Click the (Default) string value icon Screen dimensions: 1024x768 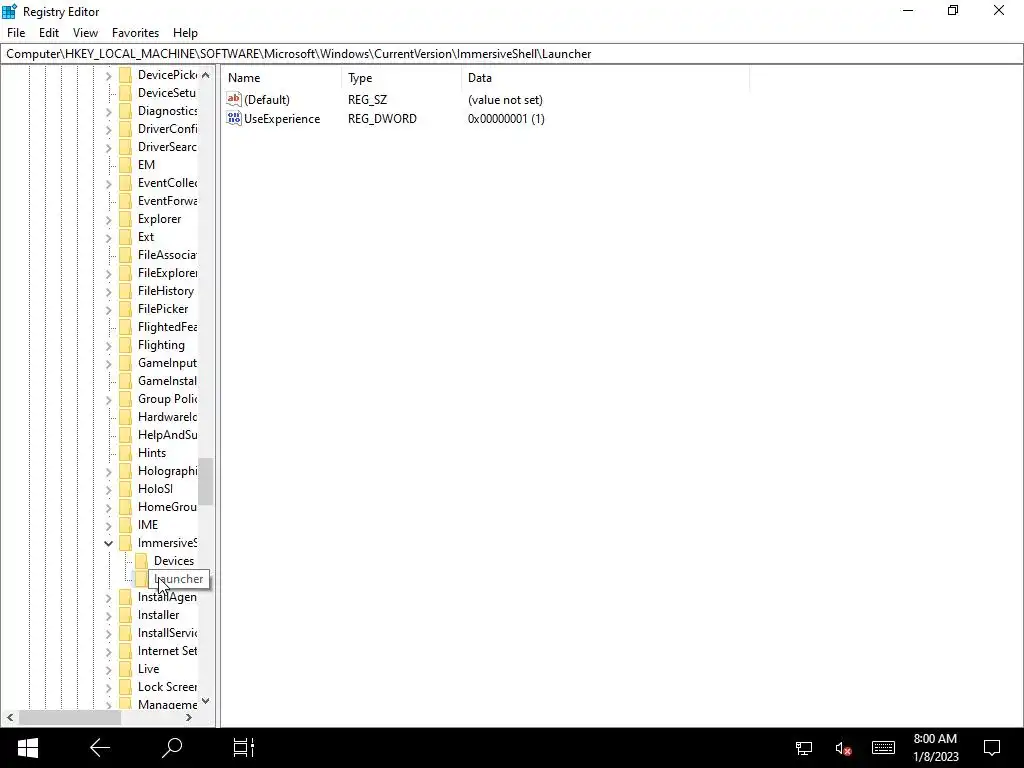(x=234, y=99)
